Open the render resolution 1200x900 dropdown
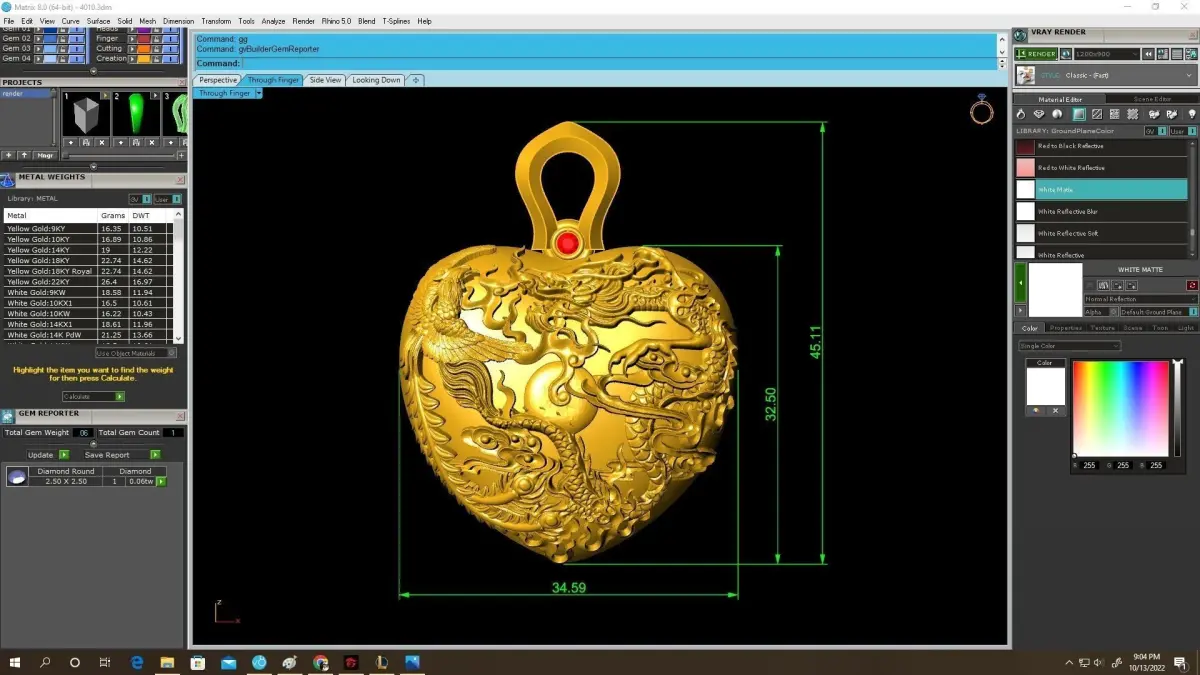 click(x=1107, y=54)
